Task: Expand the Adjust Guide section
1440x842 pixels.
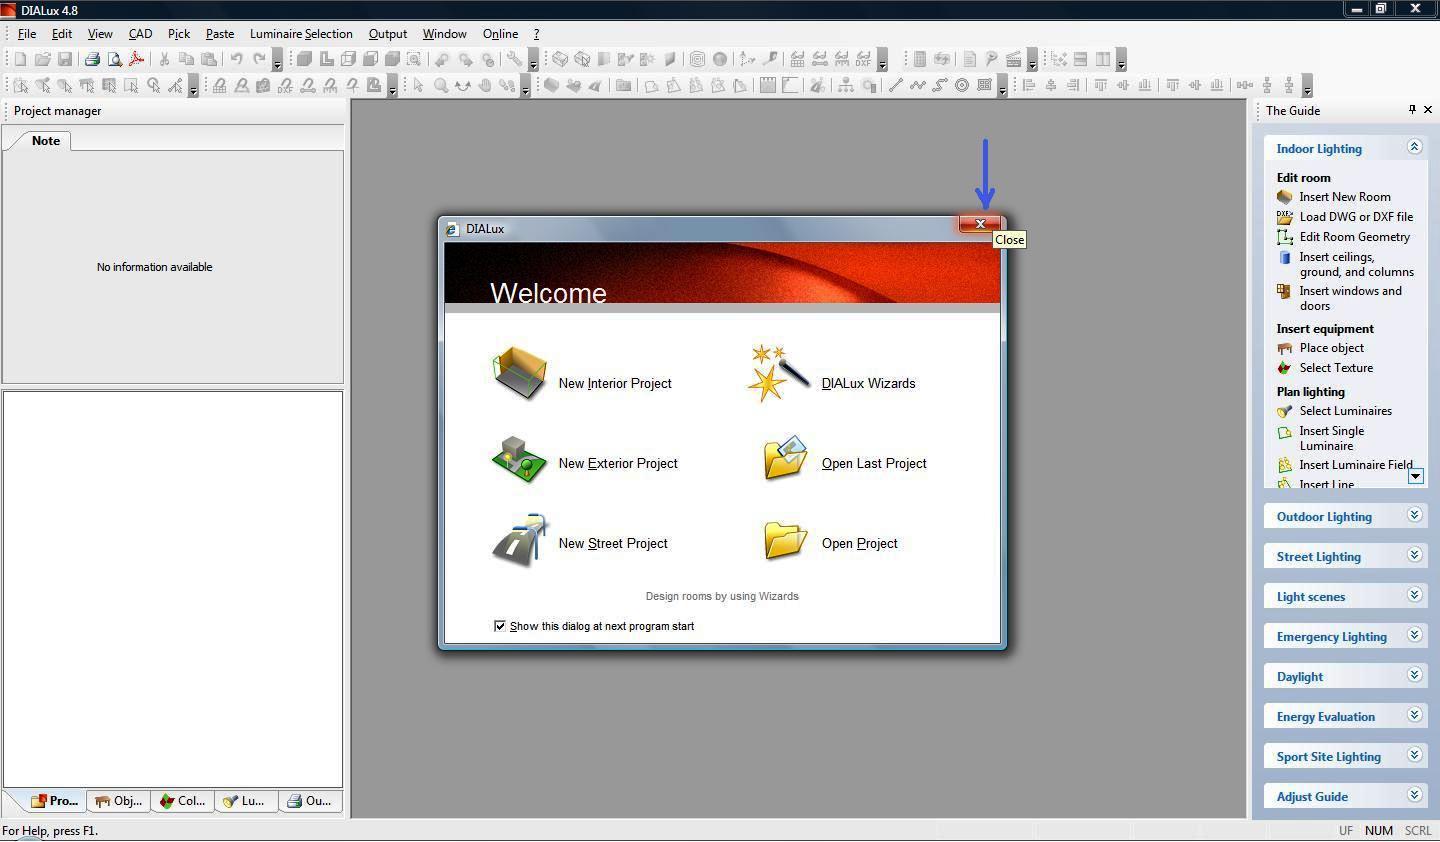Action: 1414,795
